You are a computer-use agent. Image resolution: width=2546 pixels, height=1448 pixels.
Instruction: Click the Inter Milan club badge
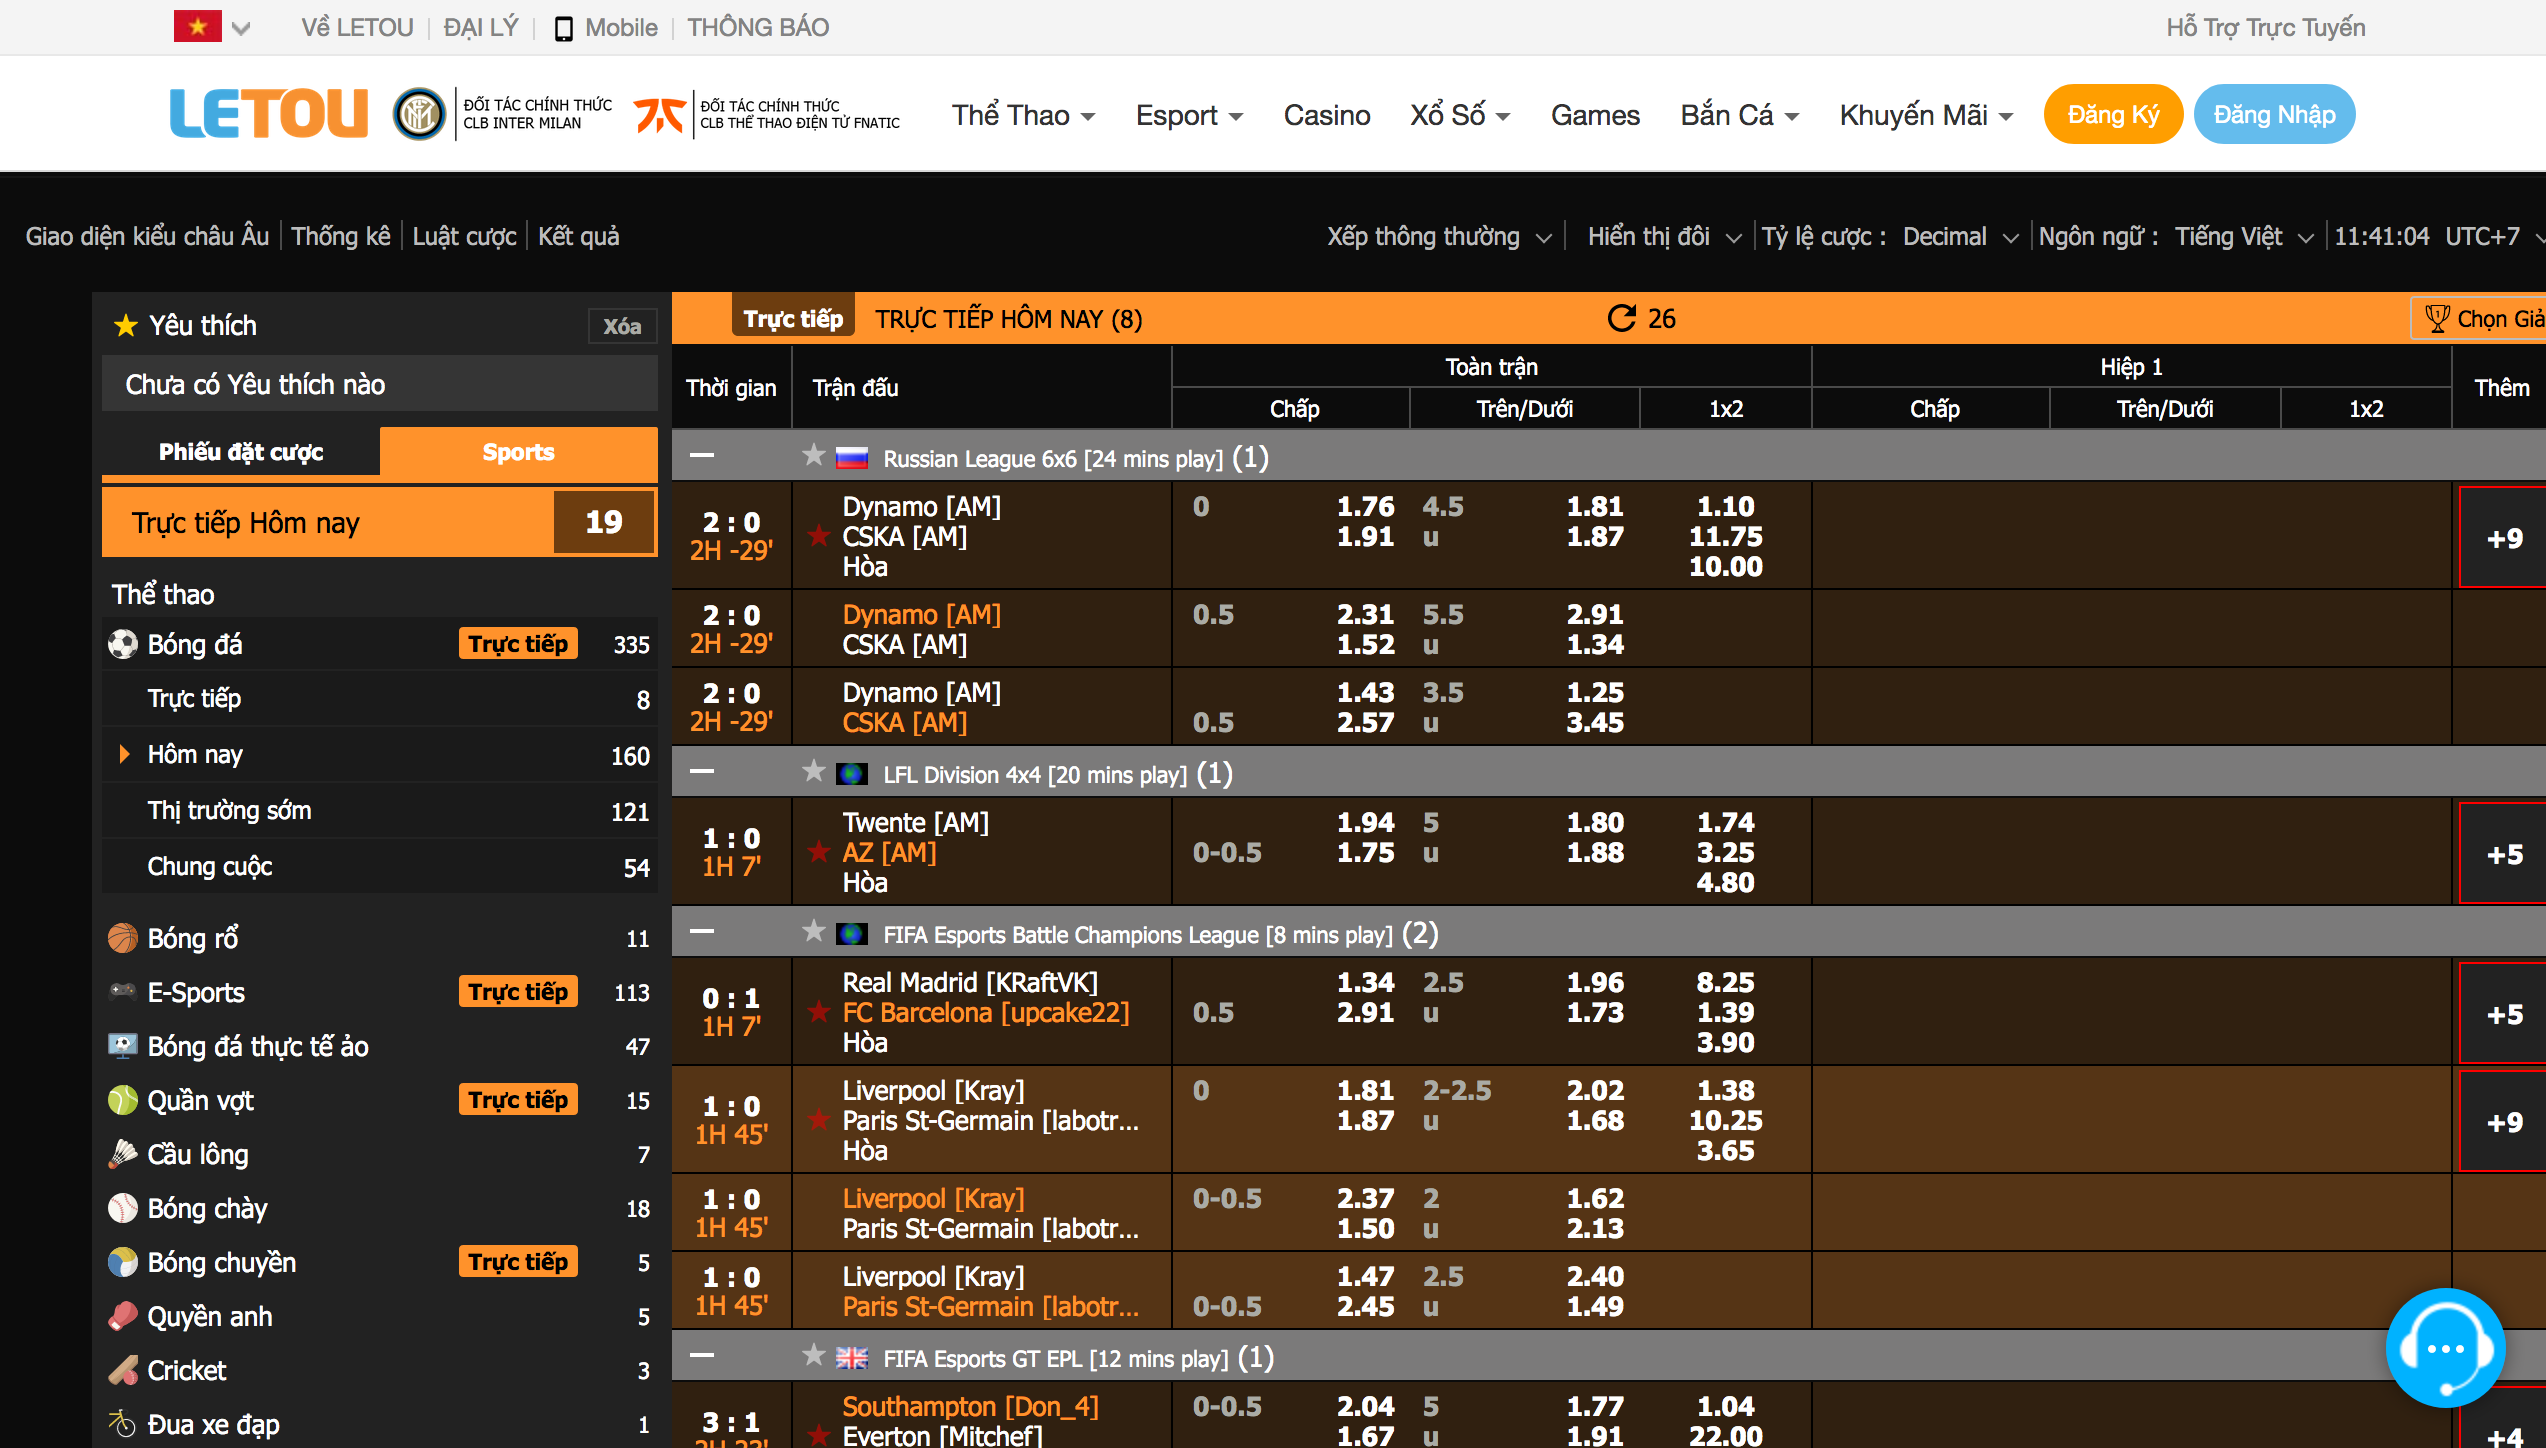coord(419,114)
